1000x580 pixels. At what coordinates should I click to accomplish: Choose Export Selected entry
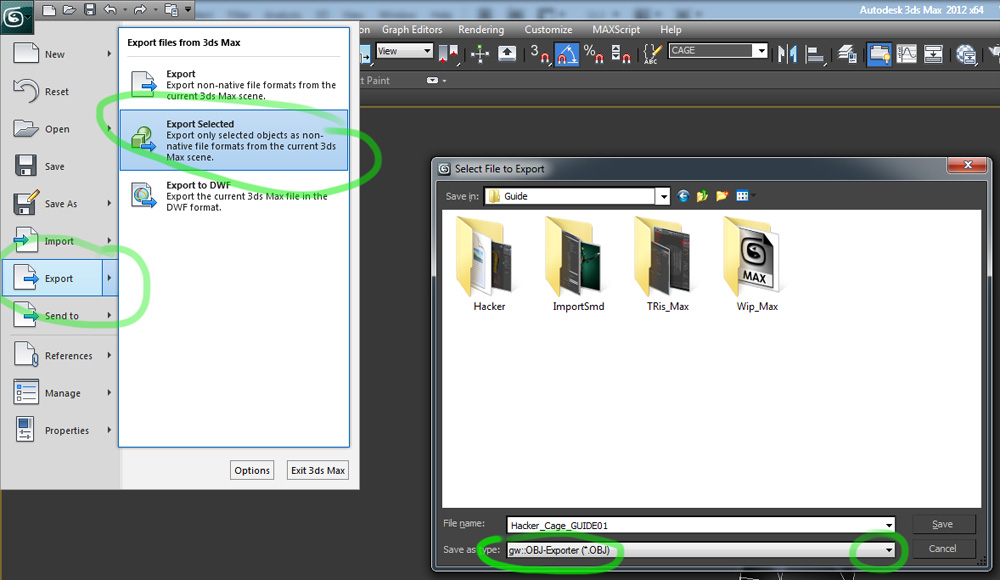233,140
